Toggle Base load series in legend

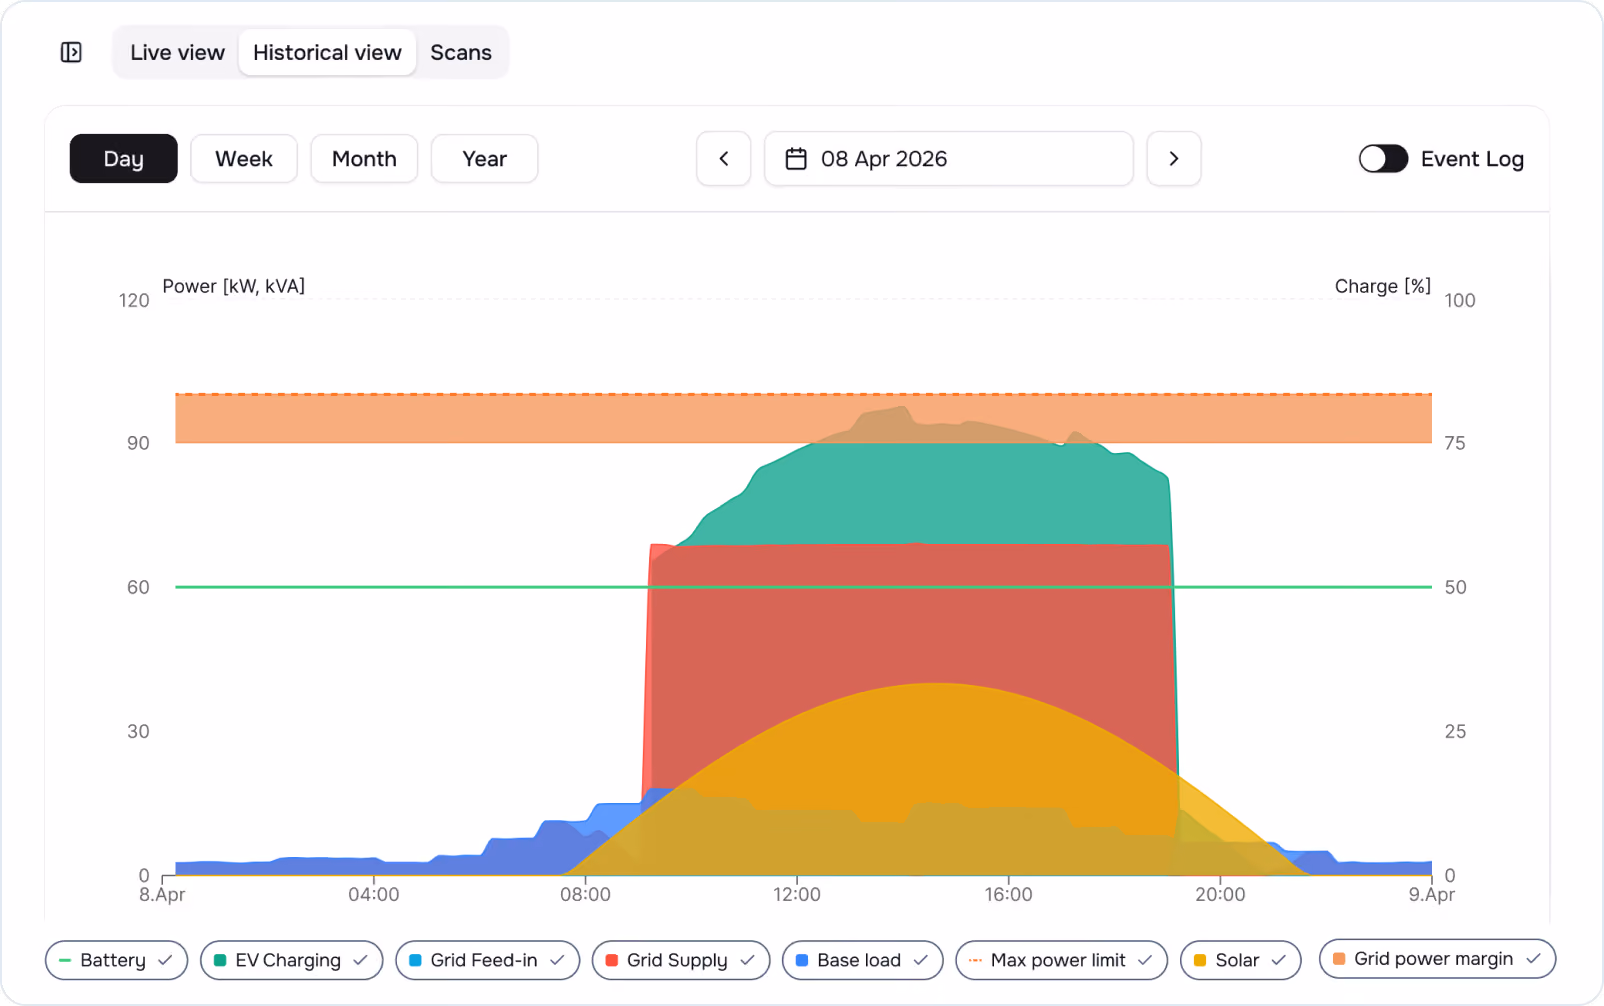point(863,960)
